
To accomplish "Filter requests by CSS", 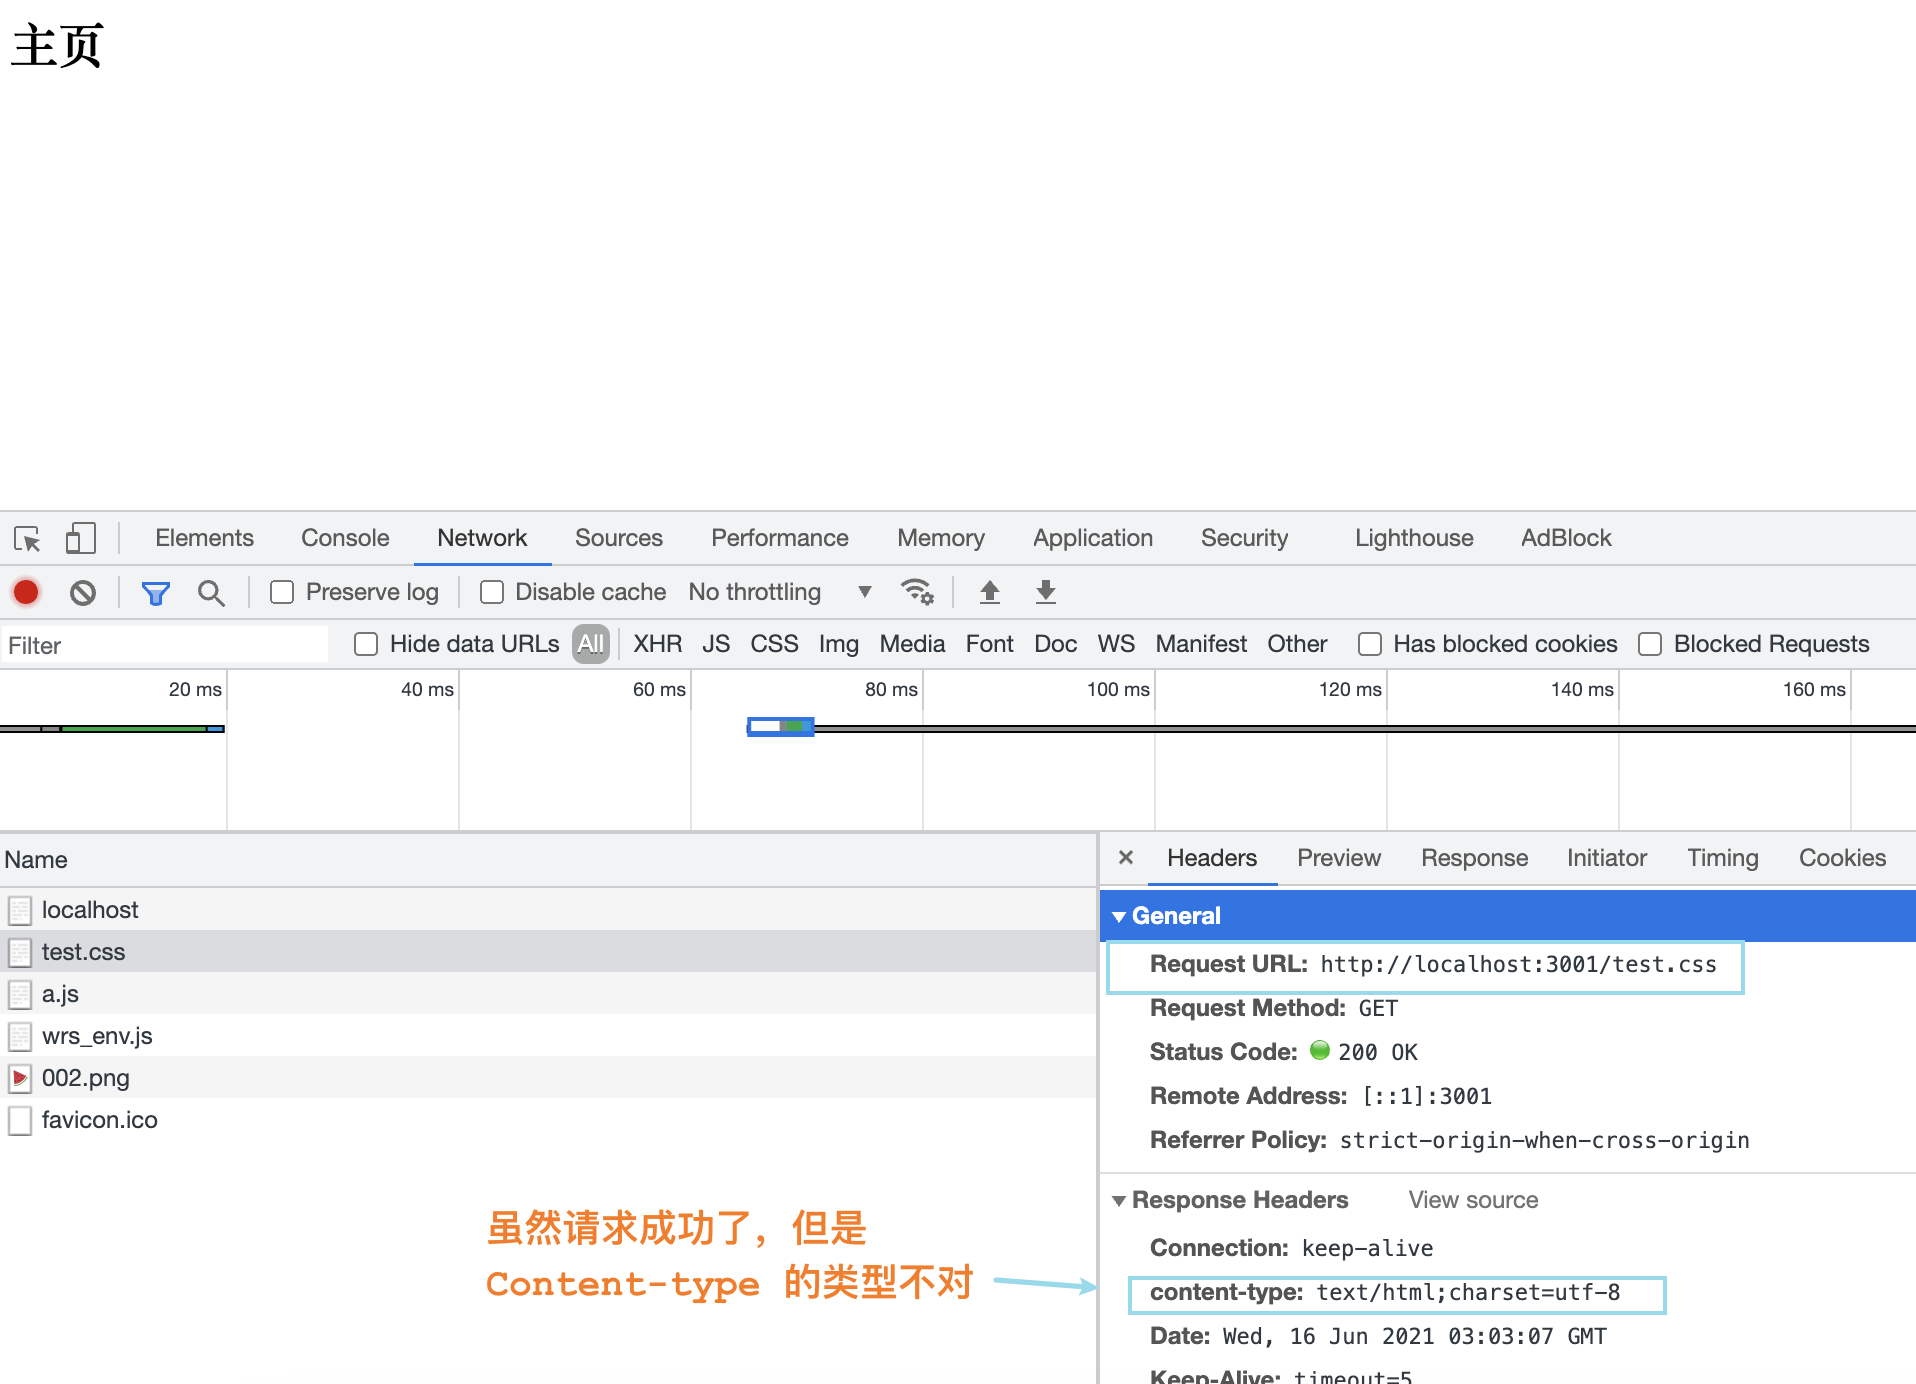I will (774, 644).
